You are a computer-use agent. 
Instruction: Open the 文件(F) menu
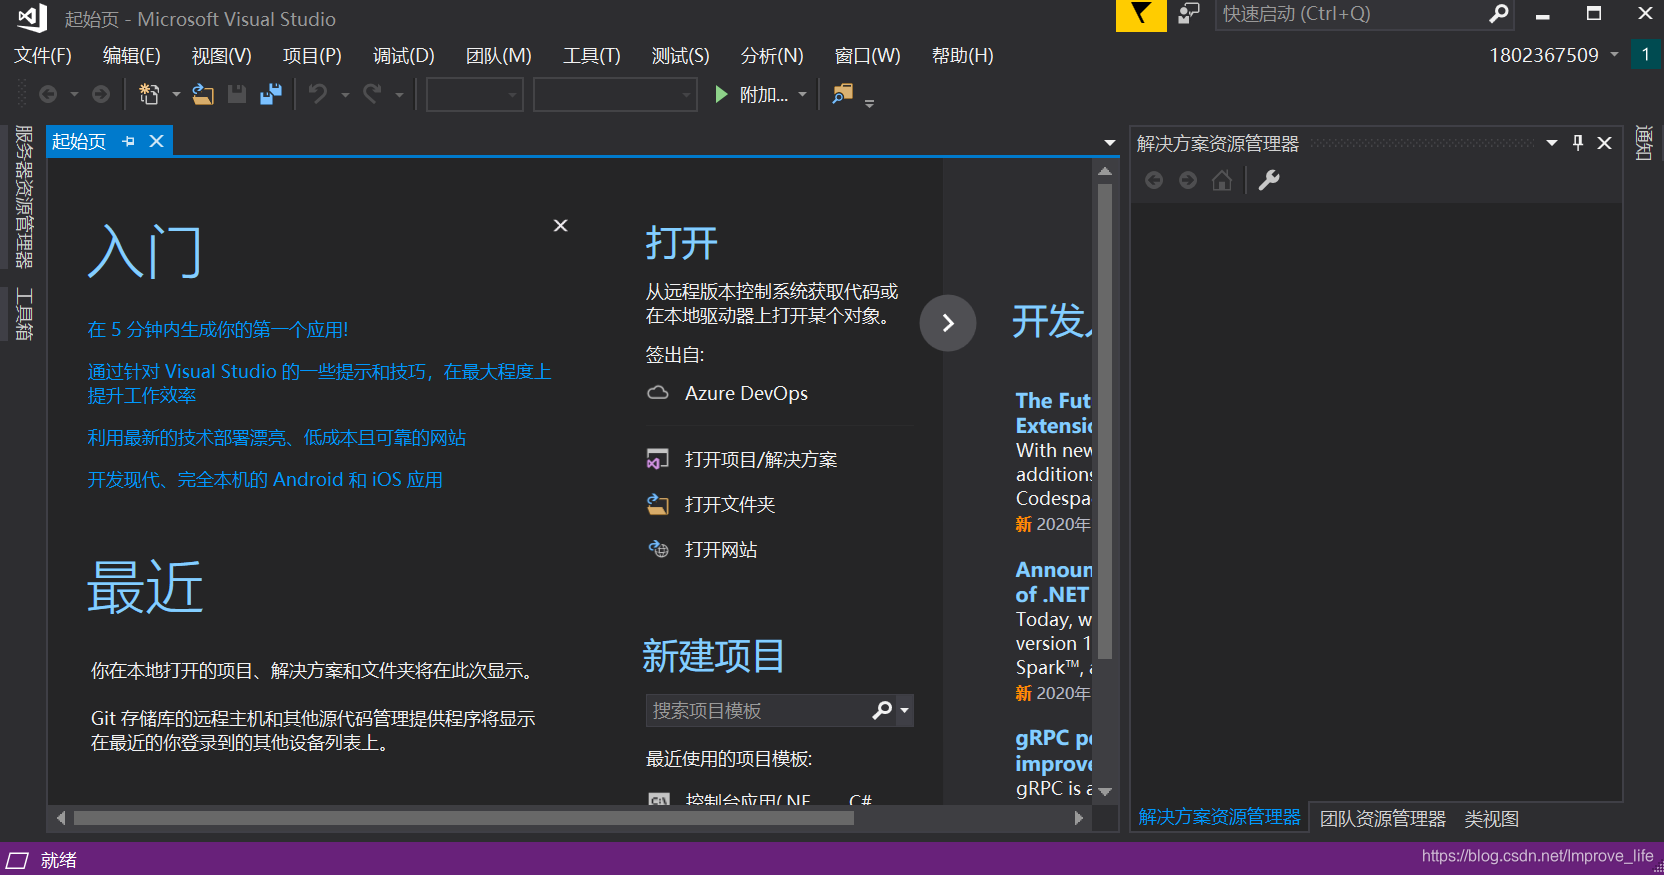pos(43,56)
